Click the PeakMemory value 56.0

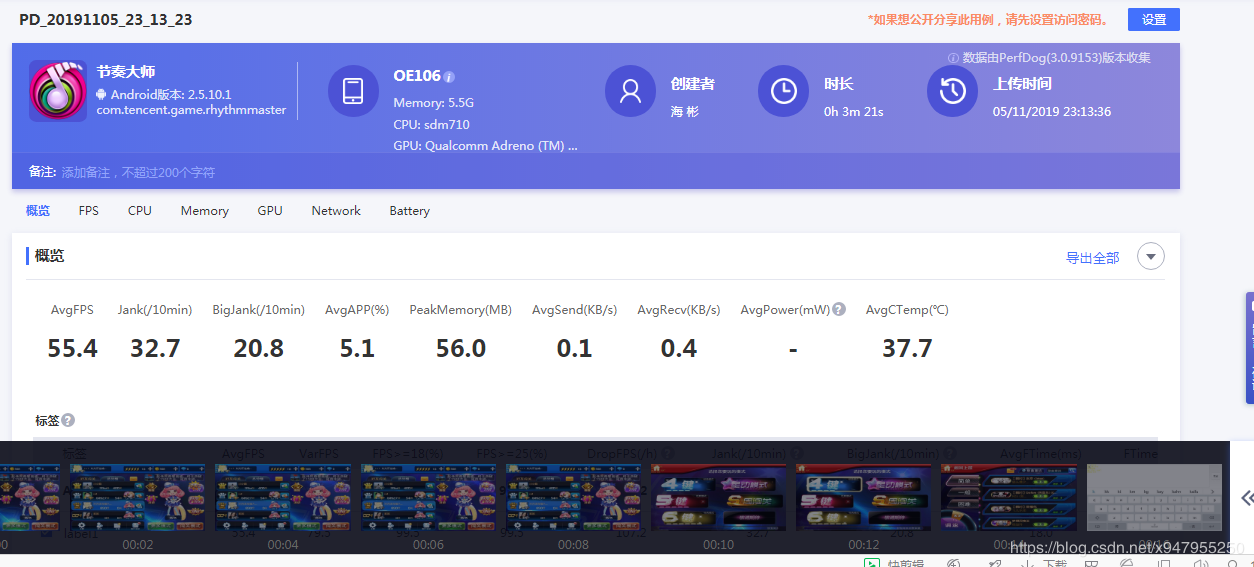(x=461, y=348)
